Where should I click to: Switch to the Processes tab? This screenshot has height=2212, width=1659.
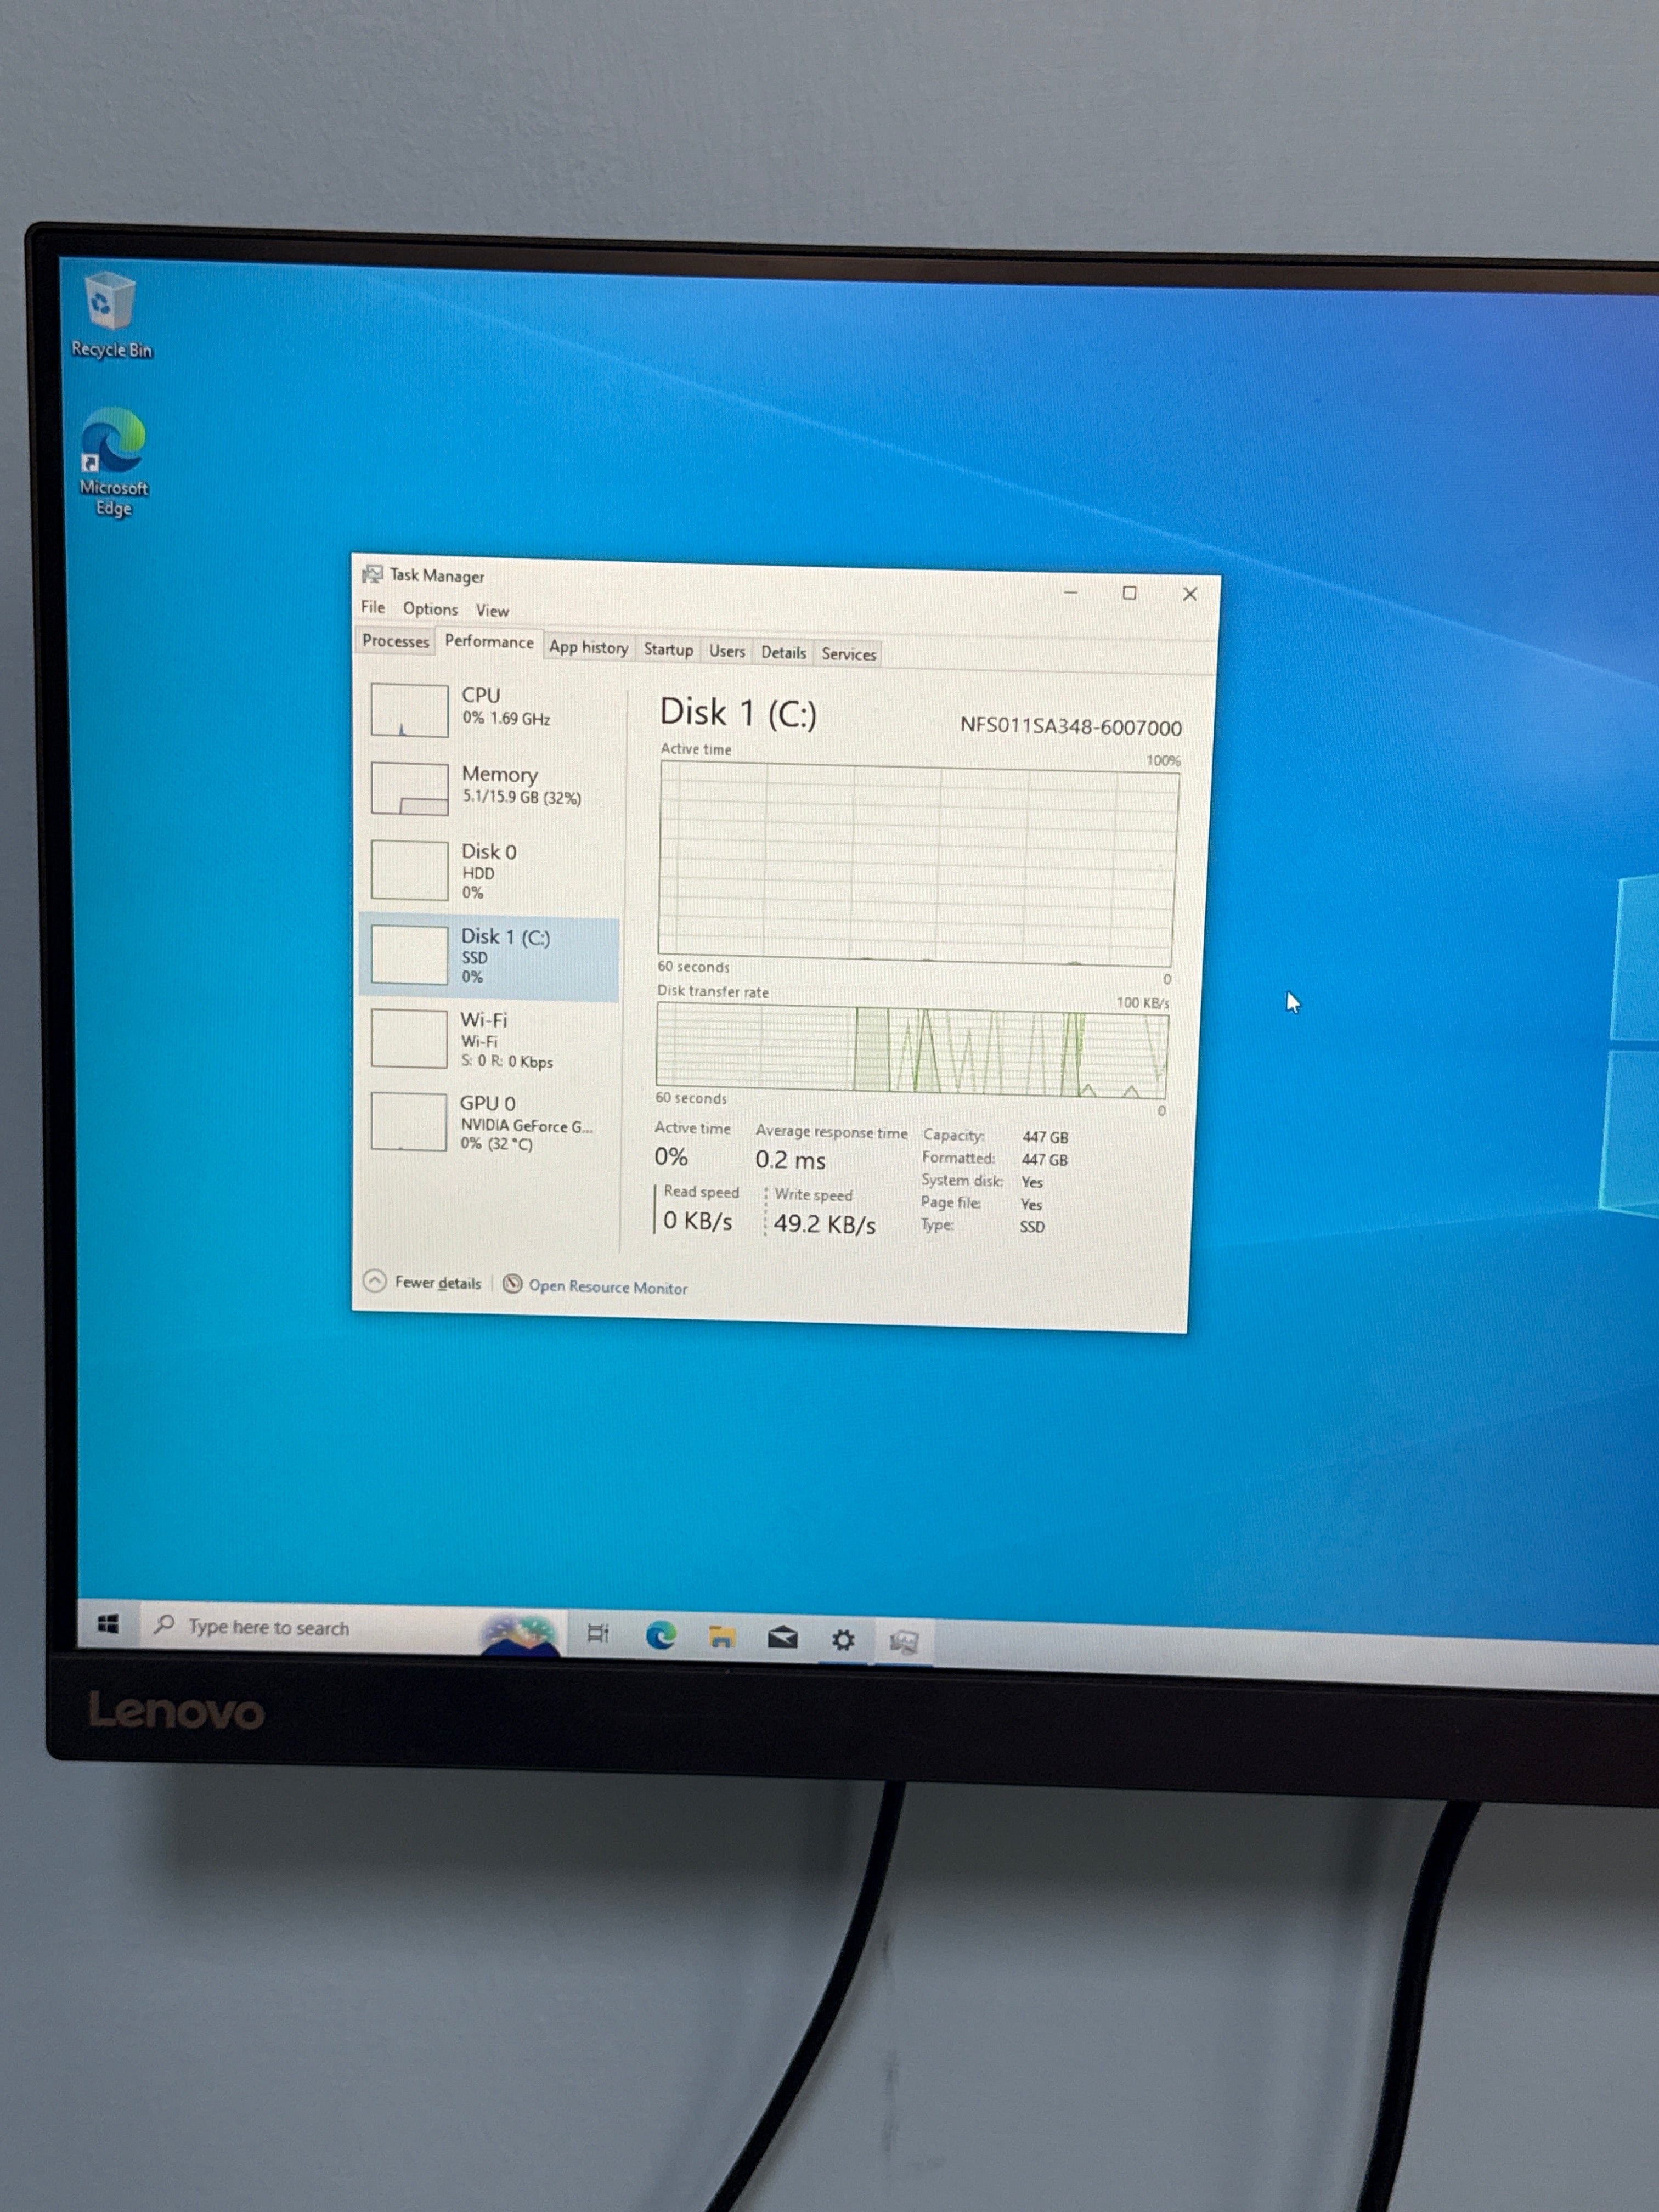[x=395, y=641]
